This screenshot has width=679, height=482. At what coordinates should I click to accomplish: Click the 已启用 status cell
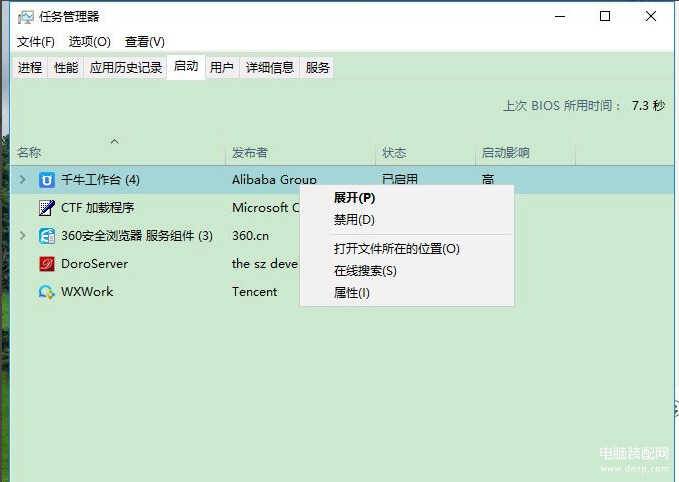[x=400, y=179]
